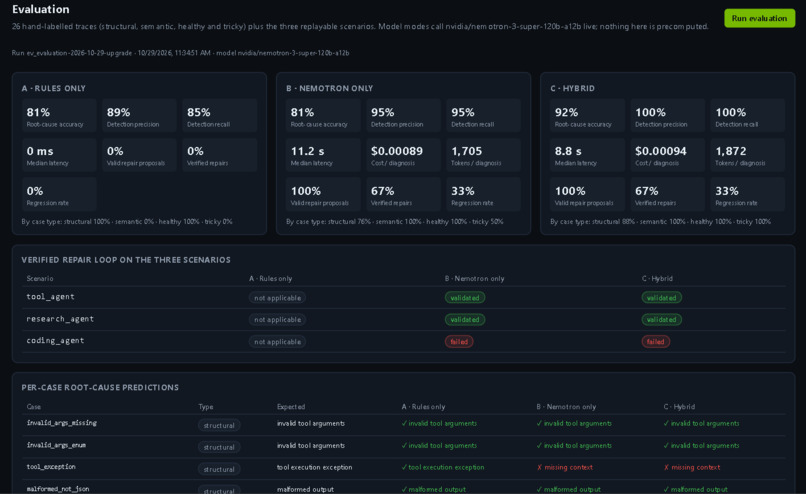Image resolution: width=806 pixels, height=494 pixels.
Task: Click the Expected column header
Action: tap(291, 407)
